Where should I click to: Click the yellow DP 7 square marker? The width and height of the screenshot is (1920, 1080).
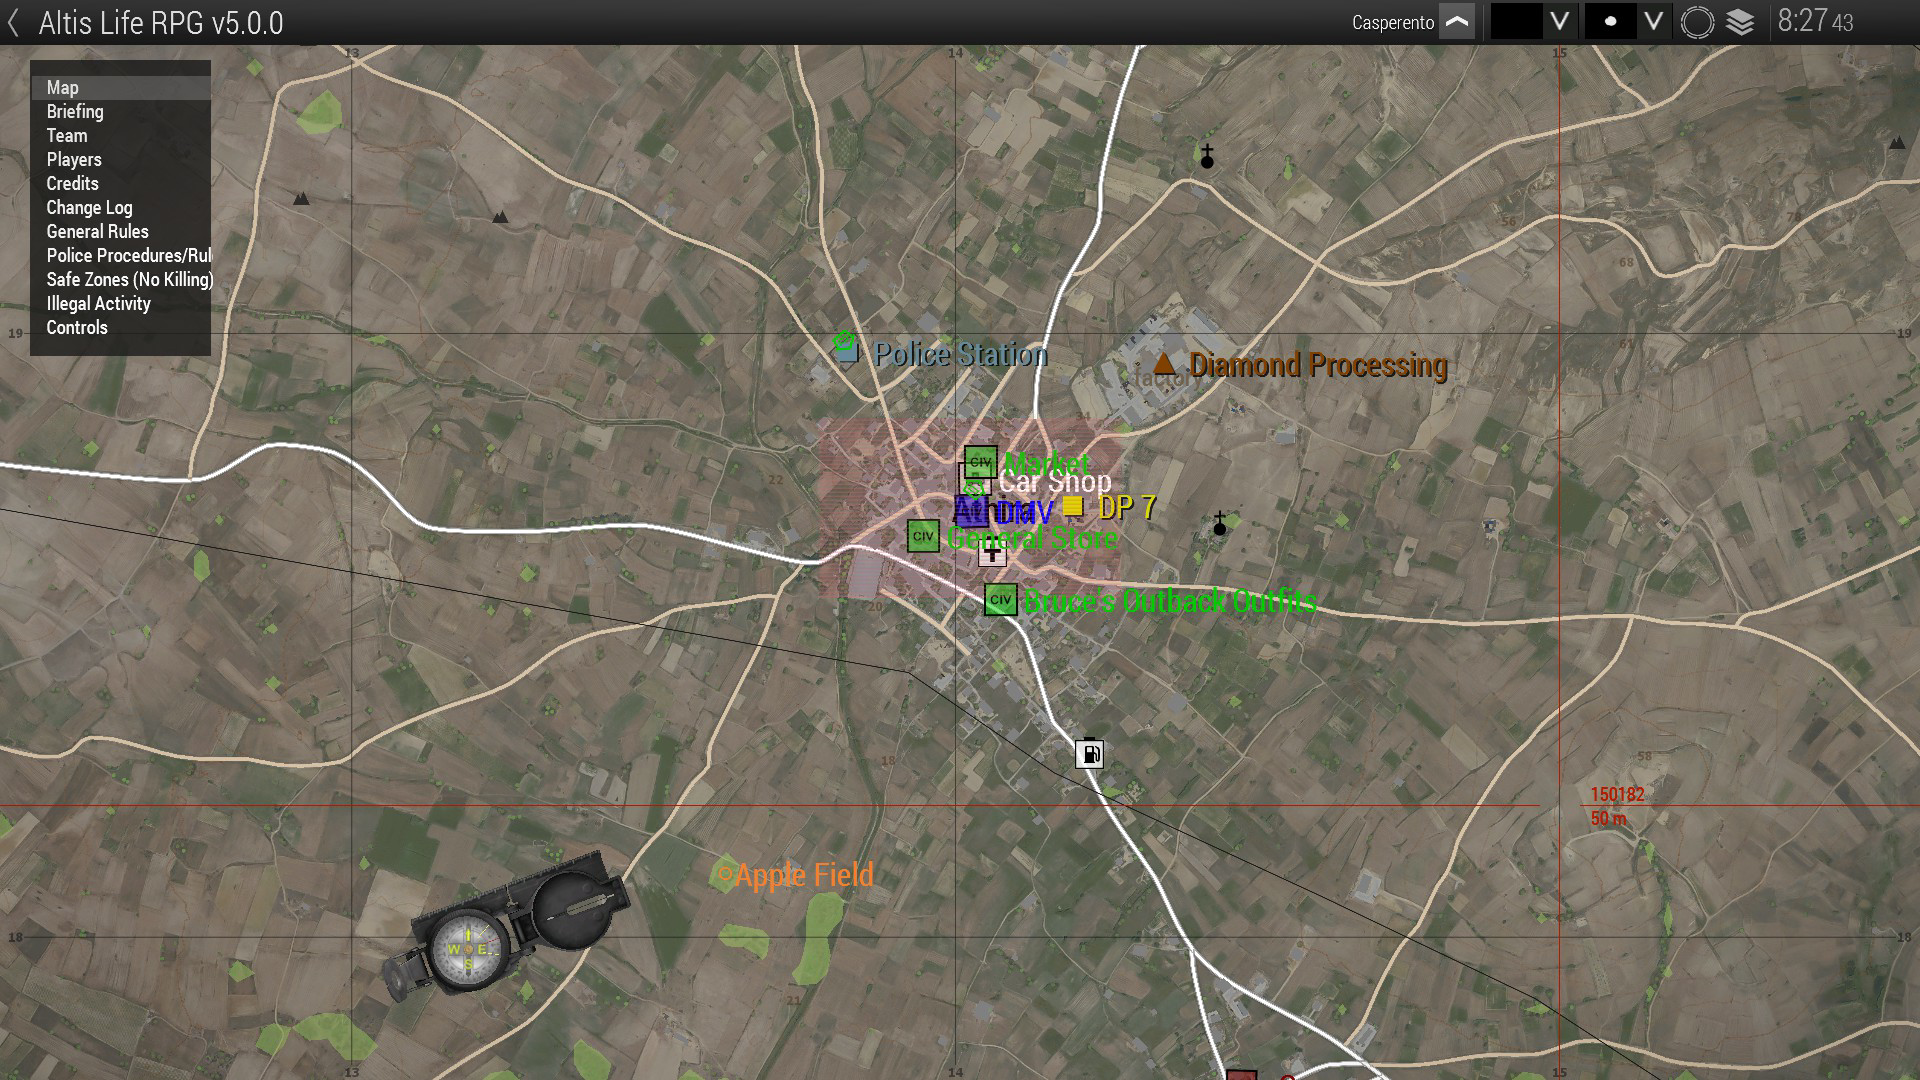[x=1073, y=507]
